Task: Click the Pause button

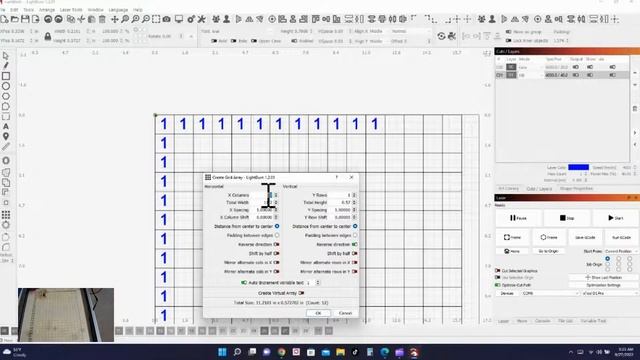Action: [x=518, y=218]
